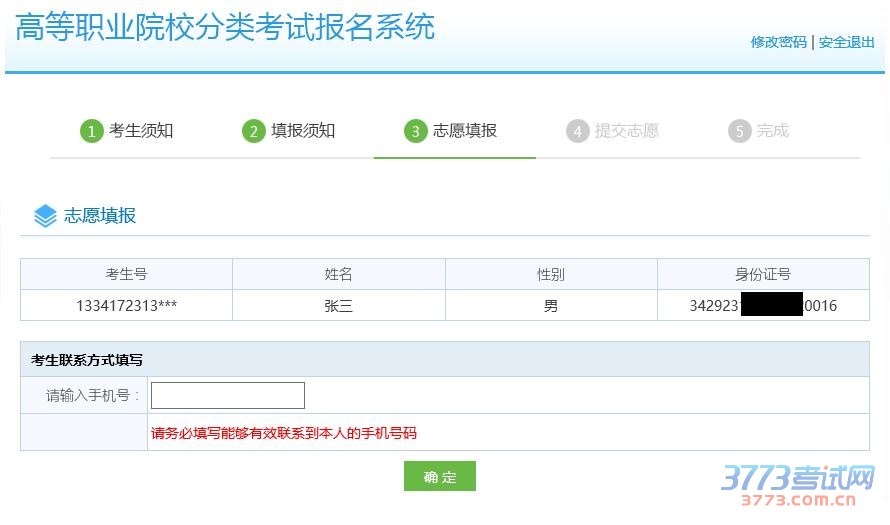The width and height of the screenshot is (890, 525).
Task: Click the 3773考试网 watermark logo
Action: coord(797,484)
